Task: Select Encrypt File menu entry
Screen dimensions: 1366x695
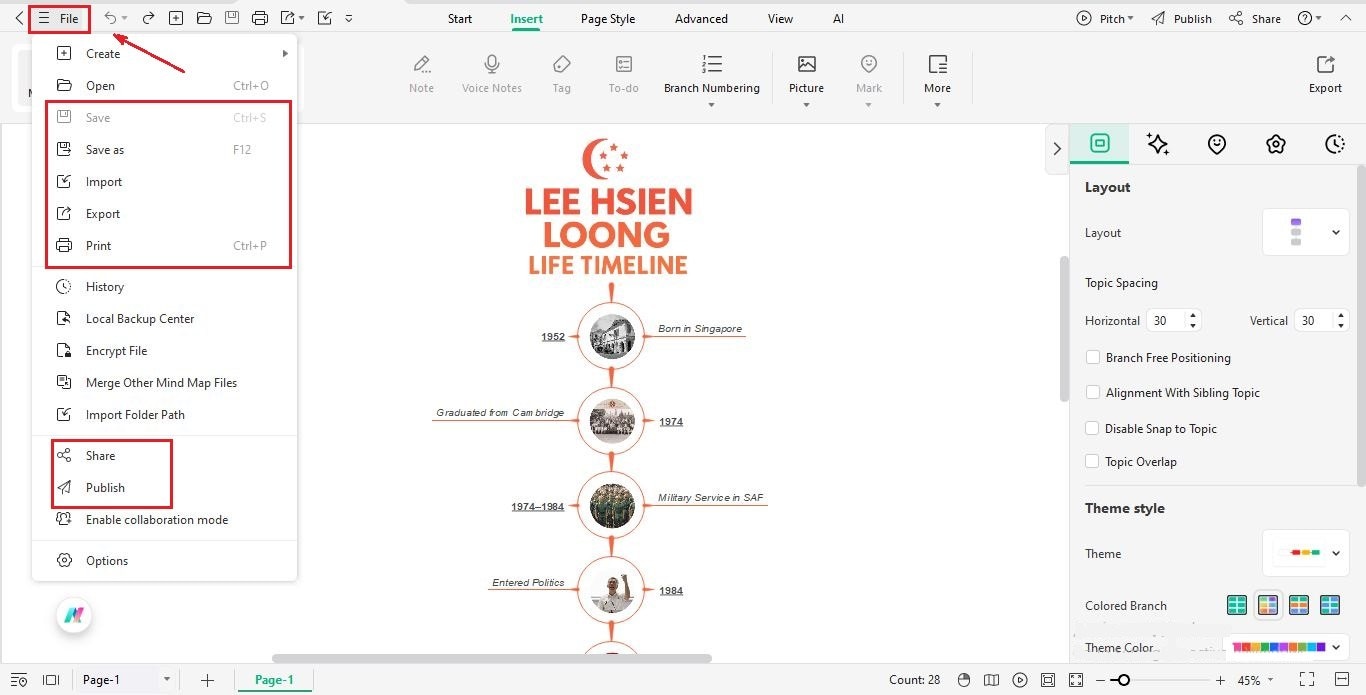Action: point(165,351)
